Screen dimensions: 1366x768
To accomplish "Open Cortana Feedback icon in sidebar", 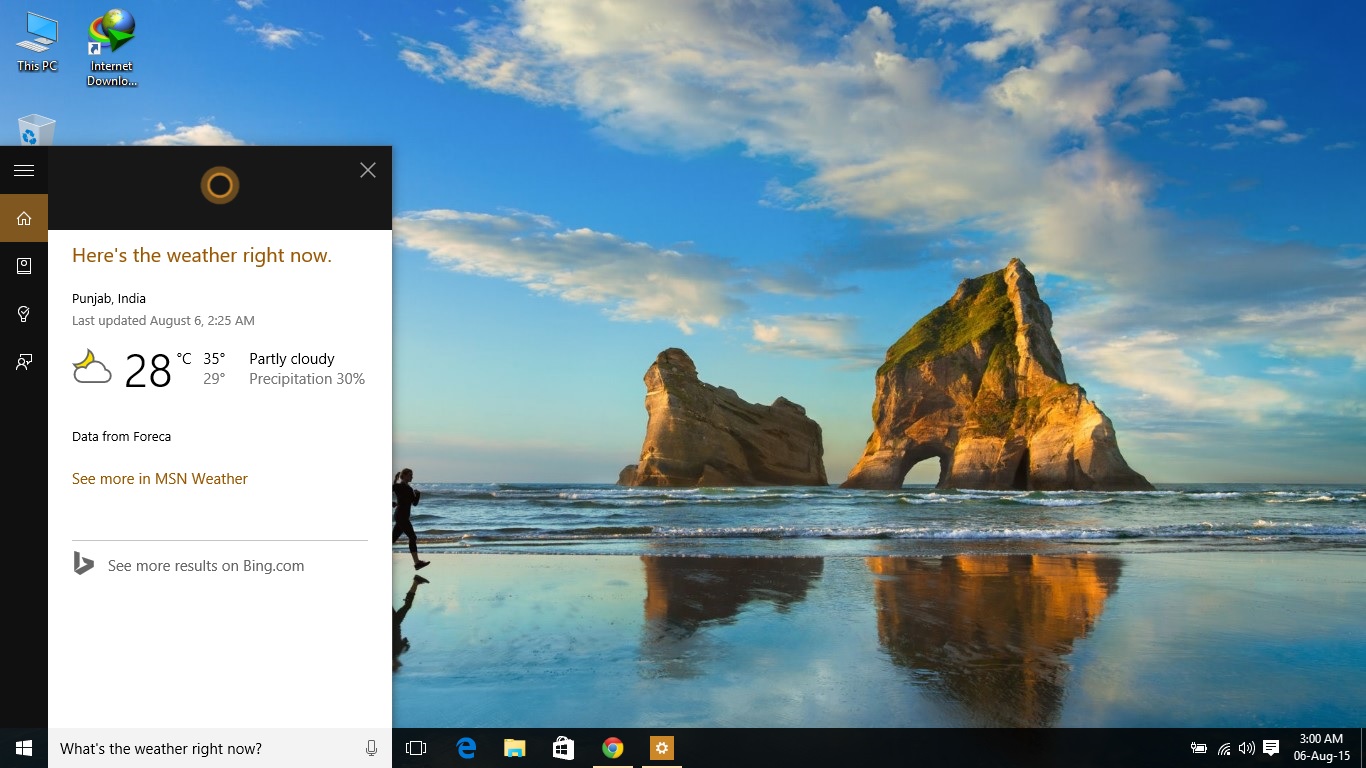I will (24, 362).
